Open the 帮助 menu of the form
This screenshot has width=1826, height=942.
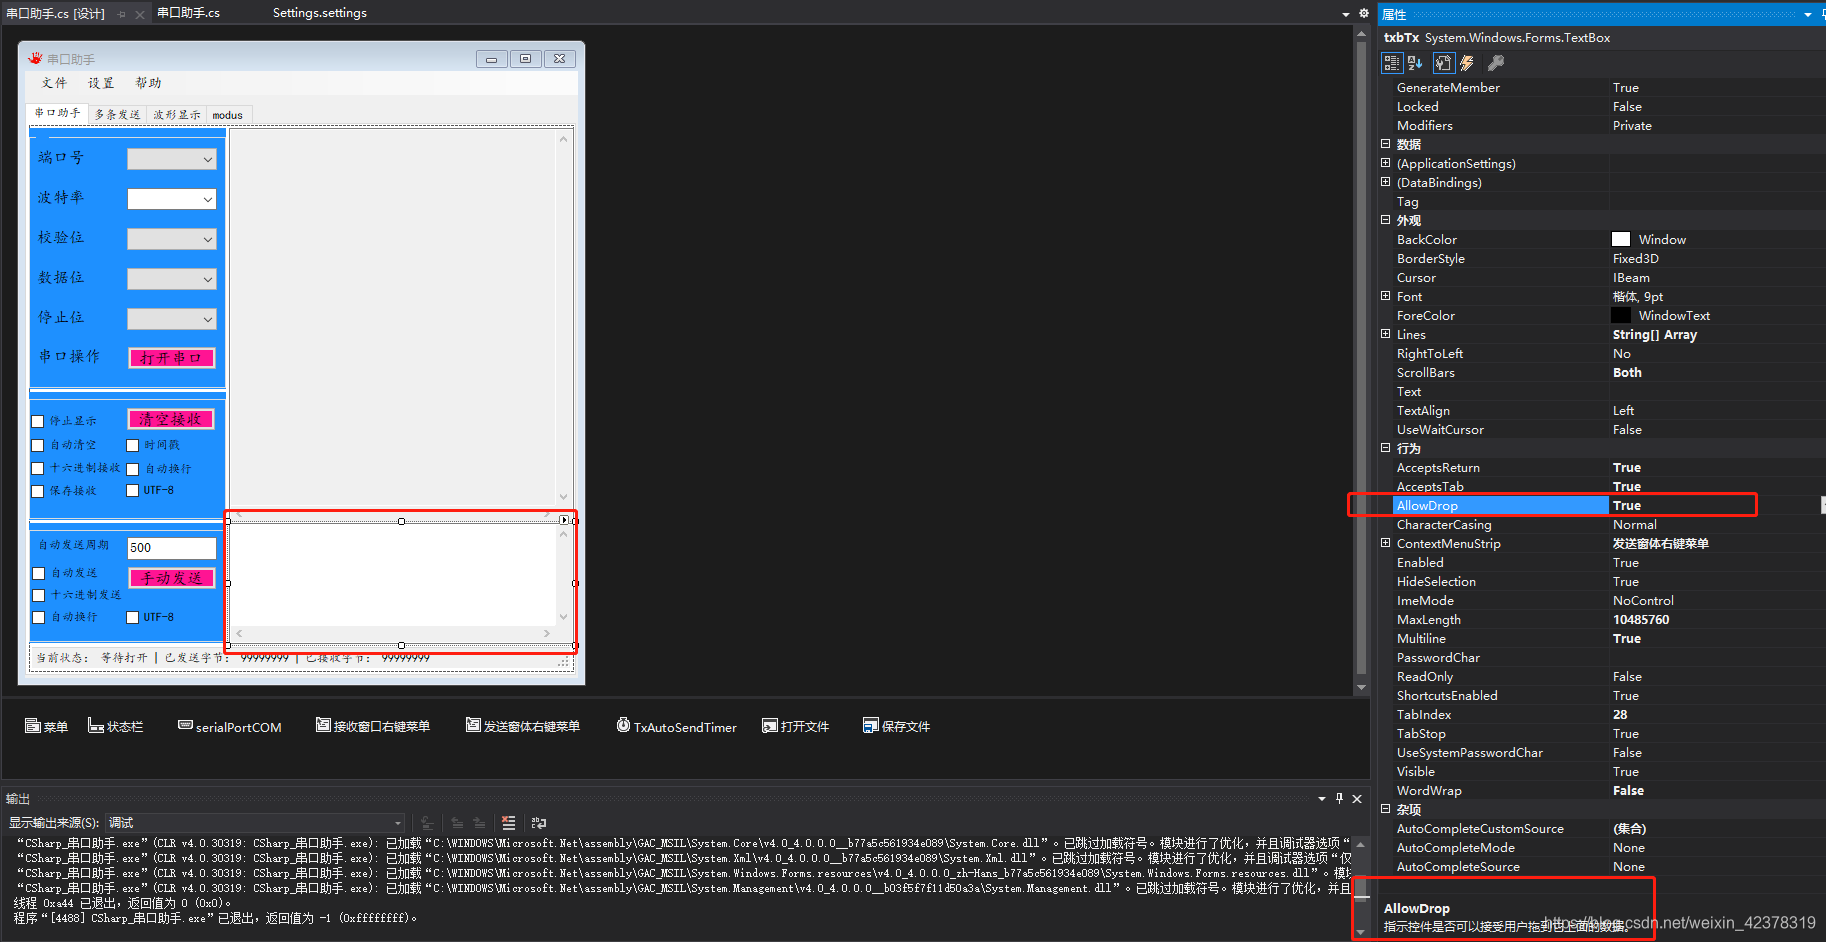pyautogui.click(x=148, y=83)
